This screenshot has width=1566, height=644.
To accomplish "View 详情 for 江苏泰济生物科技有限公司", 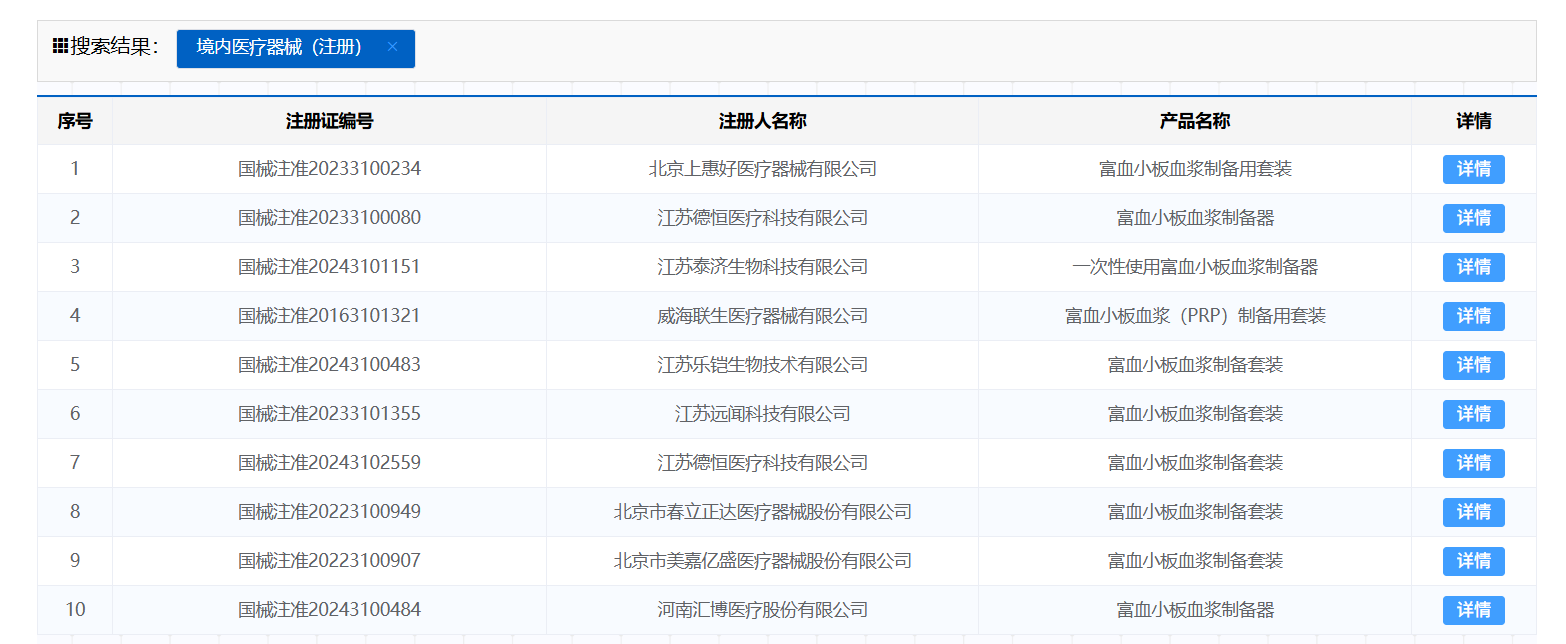I will tap(1473, 267).
